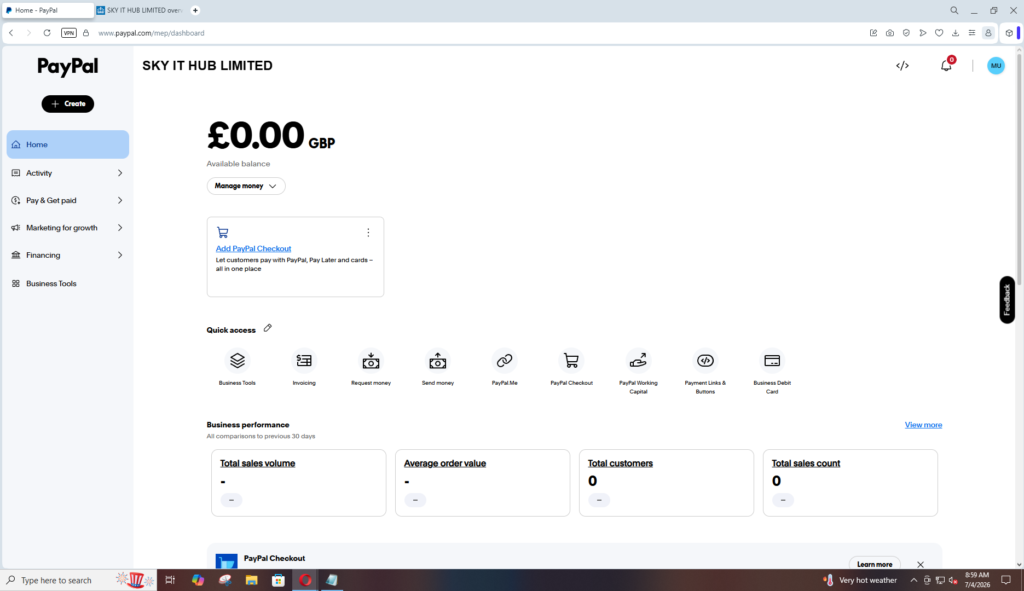Click the Windows search box
1024x591 pixels.
tap(78, 580)
